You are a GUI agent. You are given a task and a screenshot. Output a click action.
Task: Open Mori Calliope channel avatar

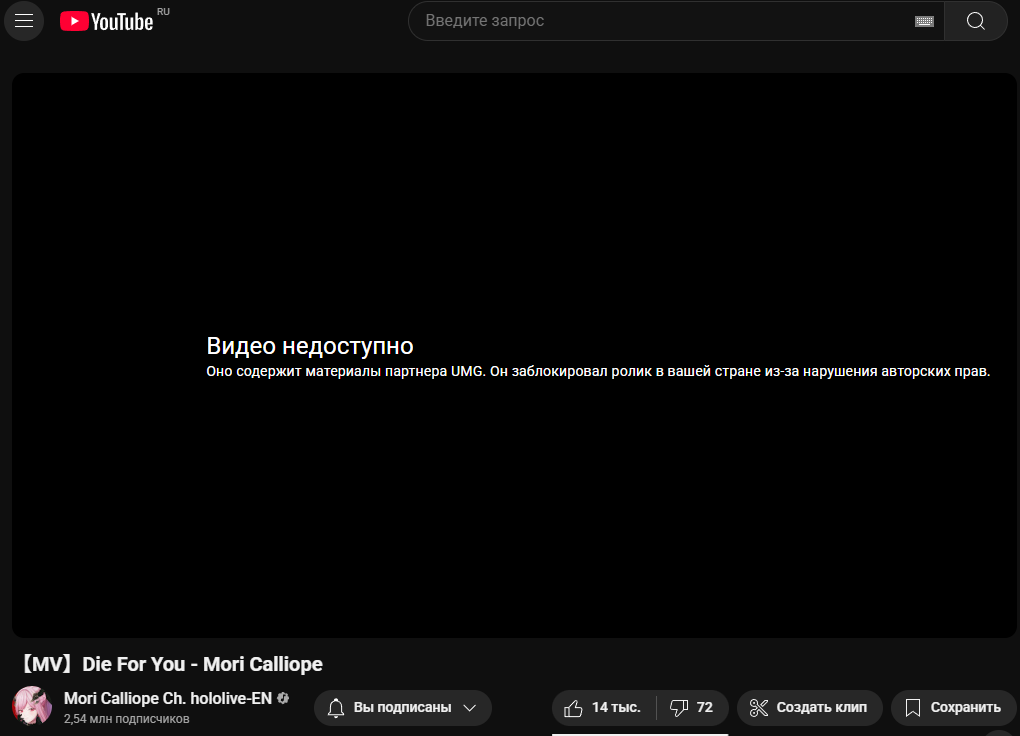[32, 706]
